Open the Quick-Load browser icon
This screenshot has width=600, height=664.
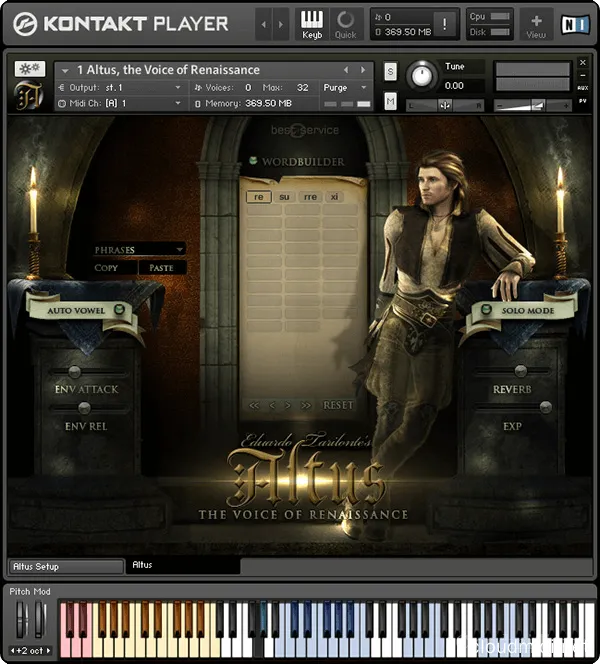click(345, 23)
